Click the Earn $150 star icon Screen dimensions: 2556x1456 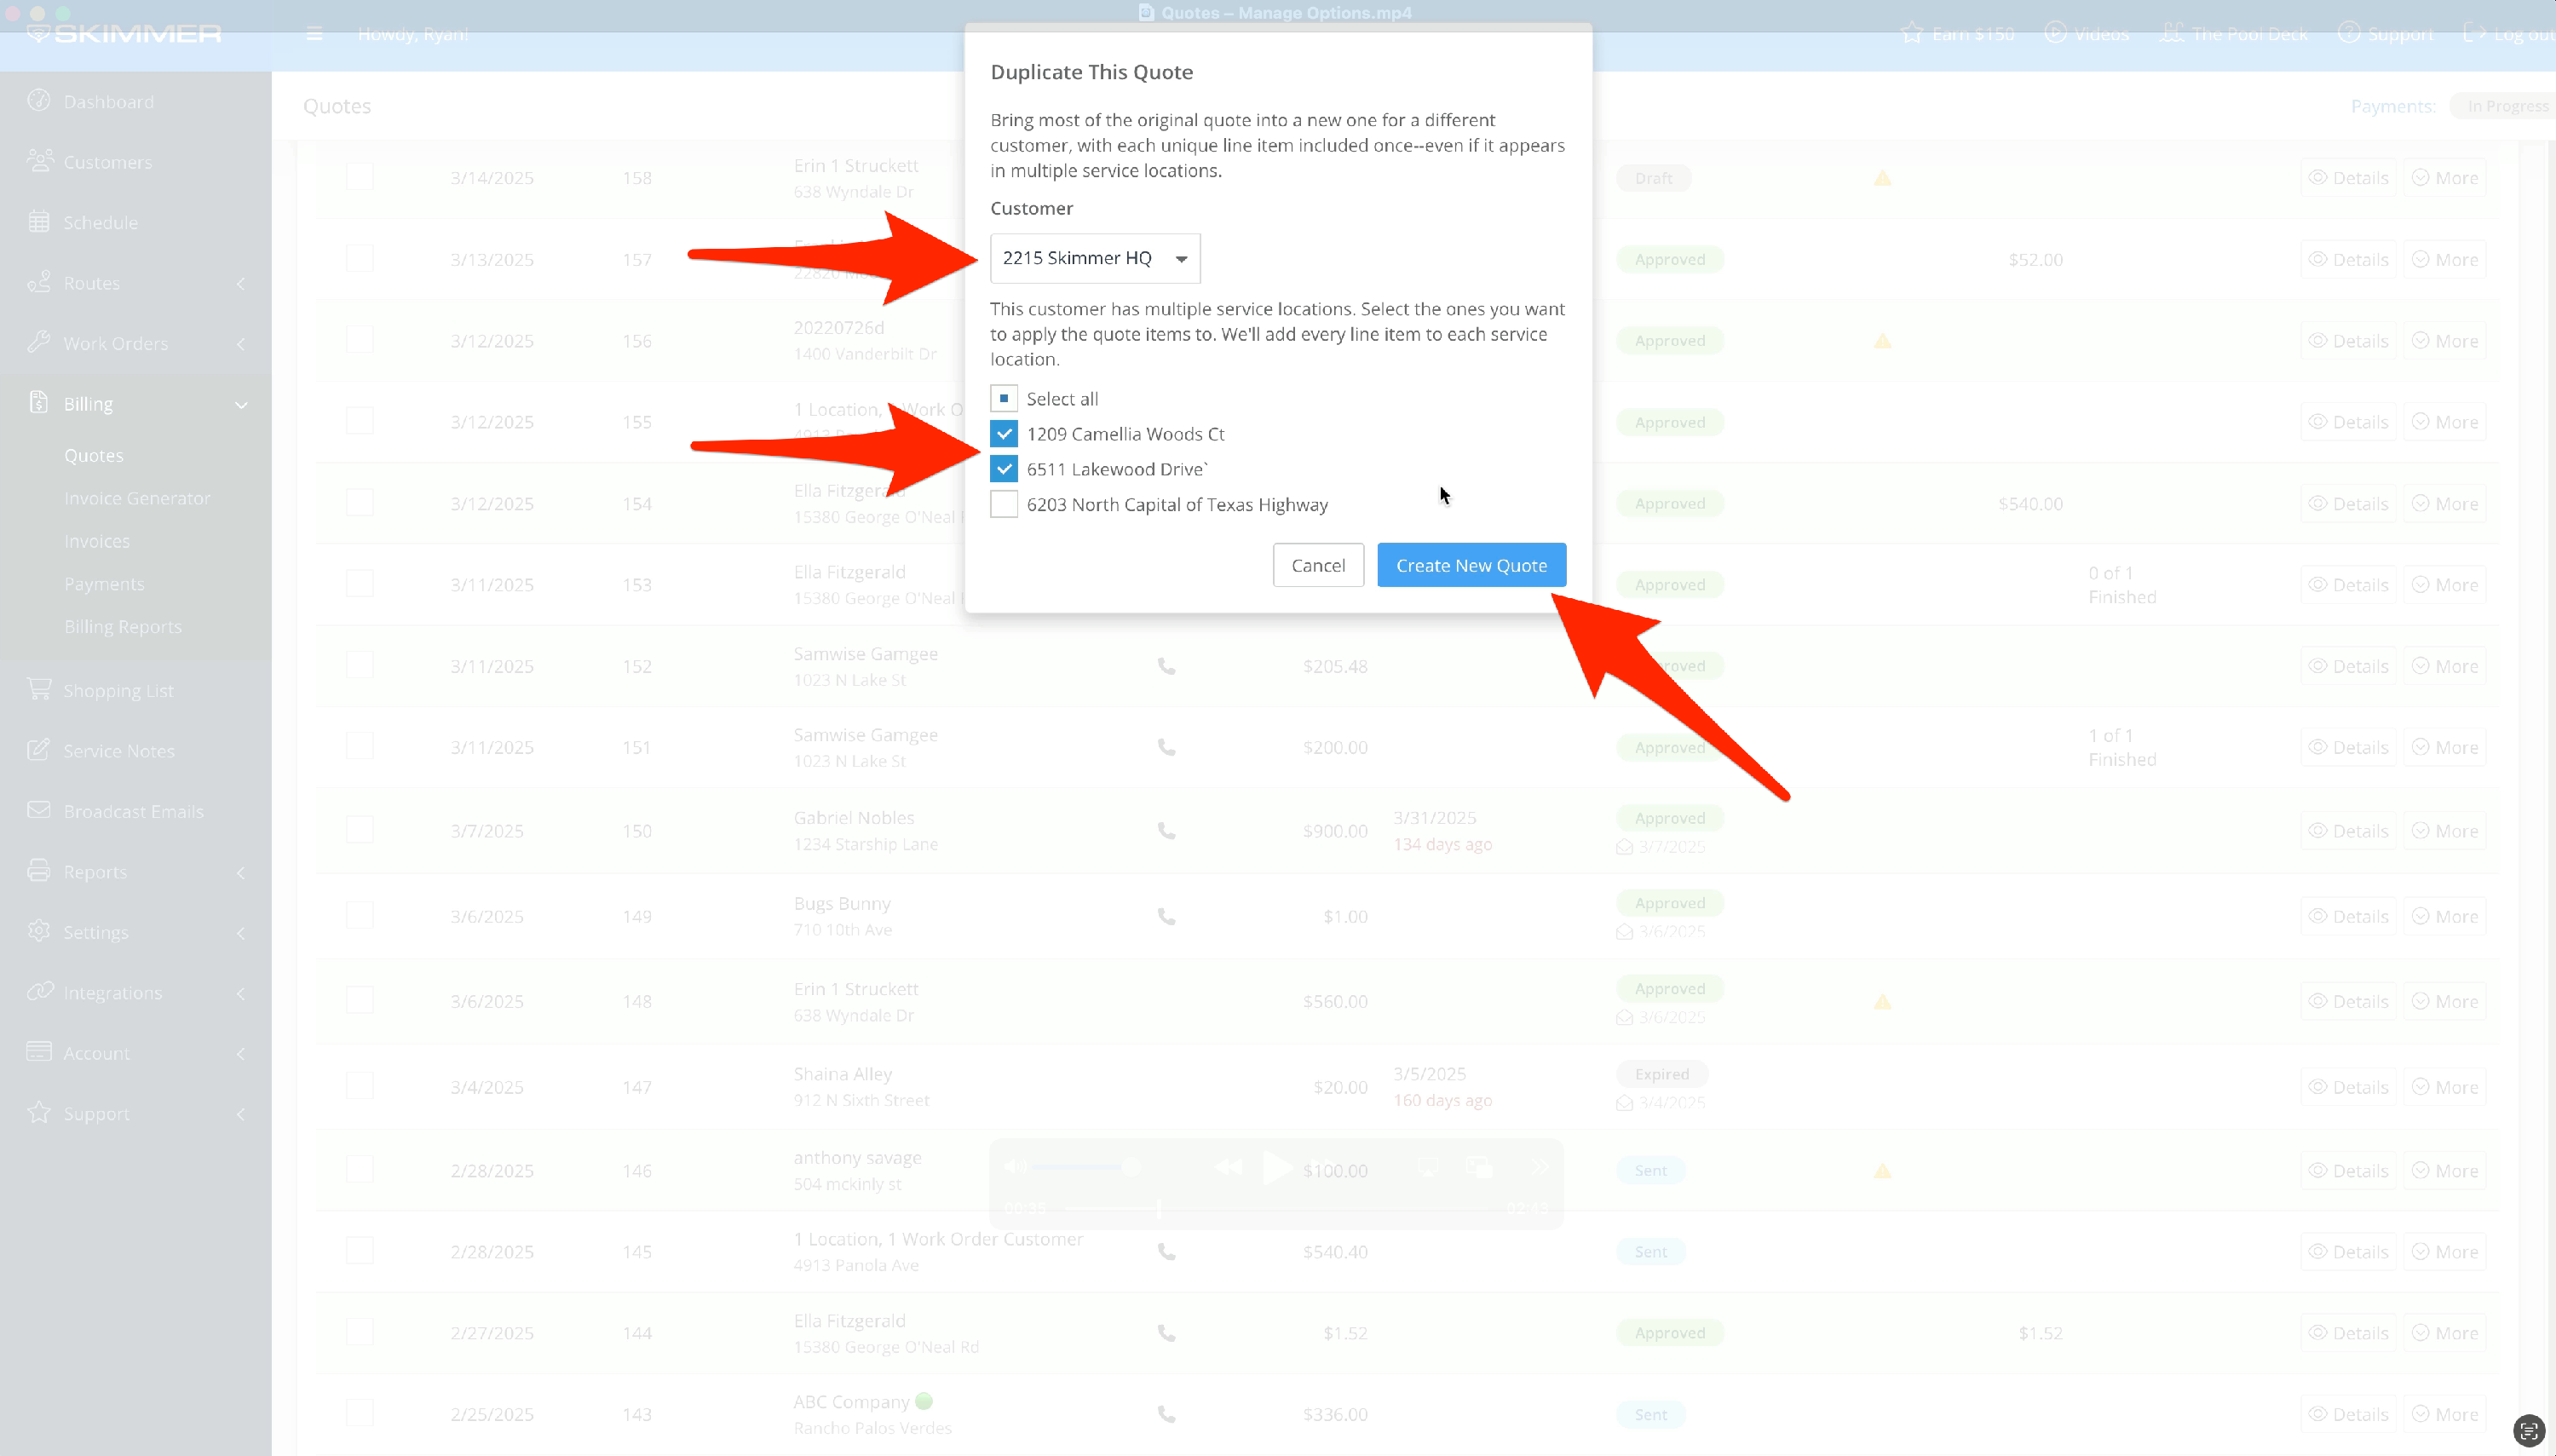click(1912, 34)
